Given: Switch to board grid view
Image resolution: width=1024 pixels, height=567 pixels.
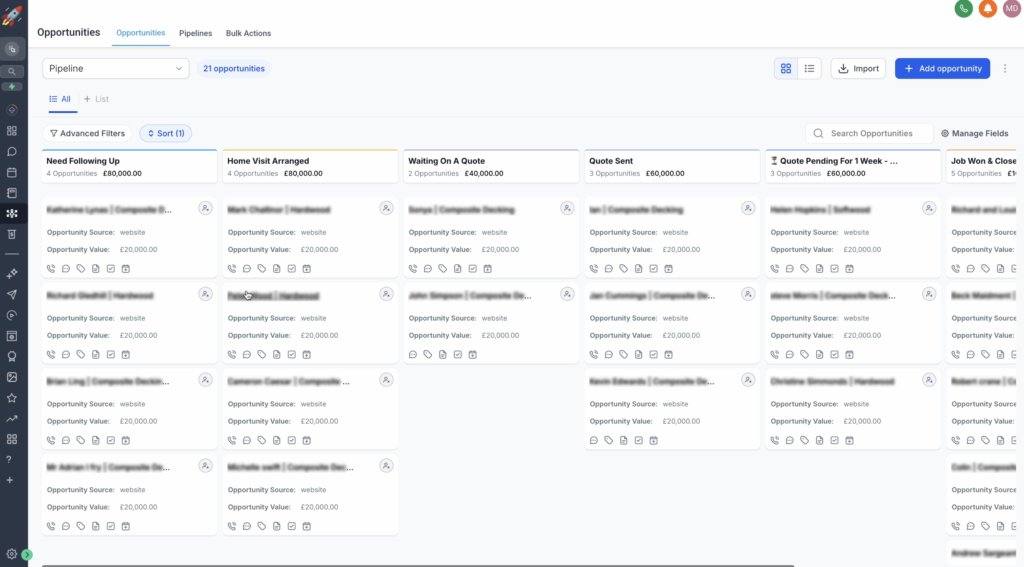Looking at the screenshot, I should pos(786,69).
